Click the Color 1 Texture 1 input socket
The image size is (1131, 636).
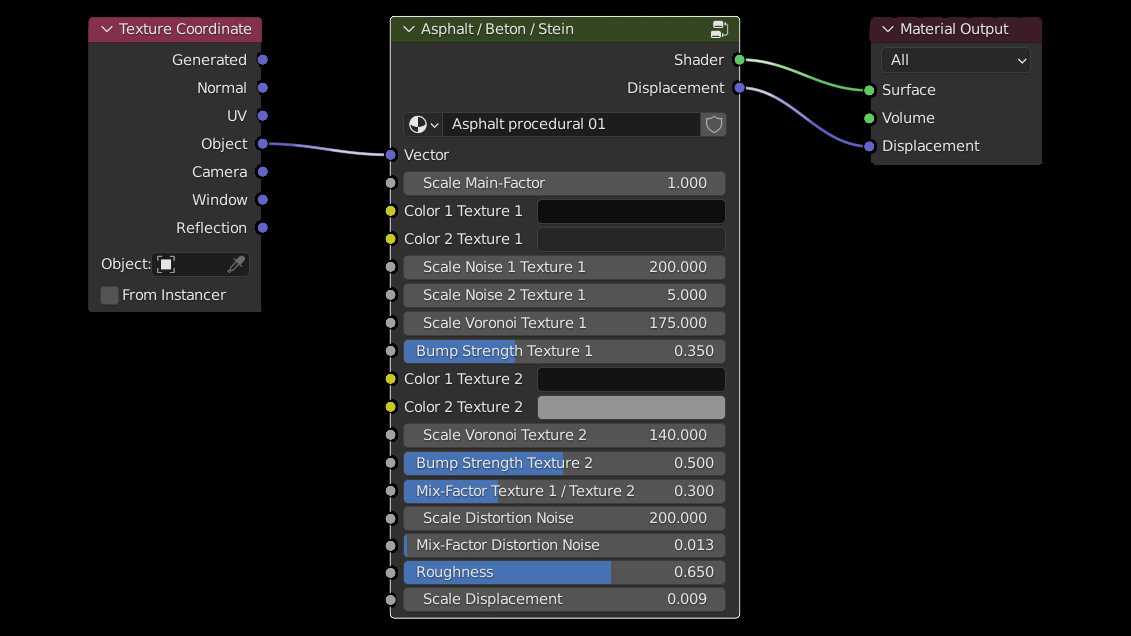(391, 211)
